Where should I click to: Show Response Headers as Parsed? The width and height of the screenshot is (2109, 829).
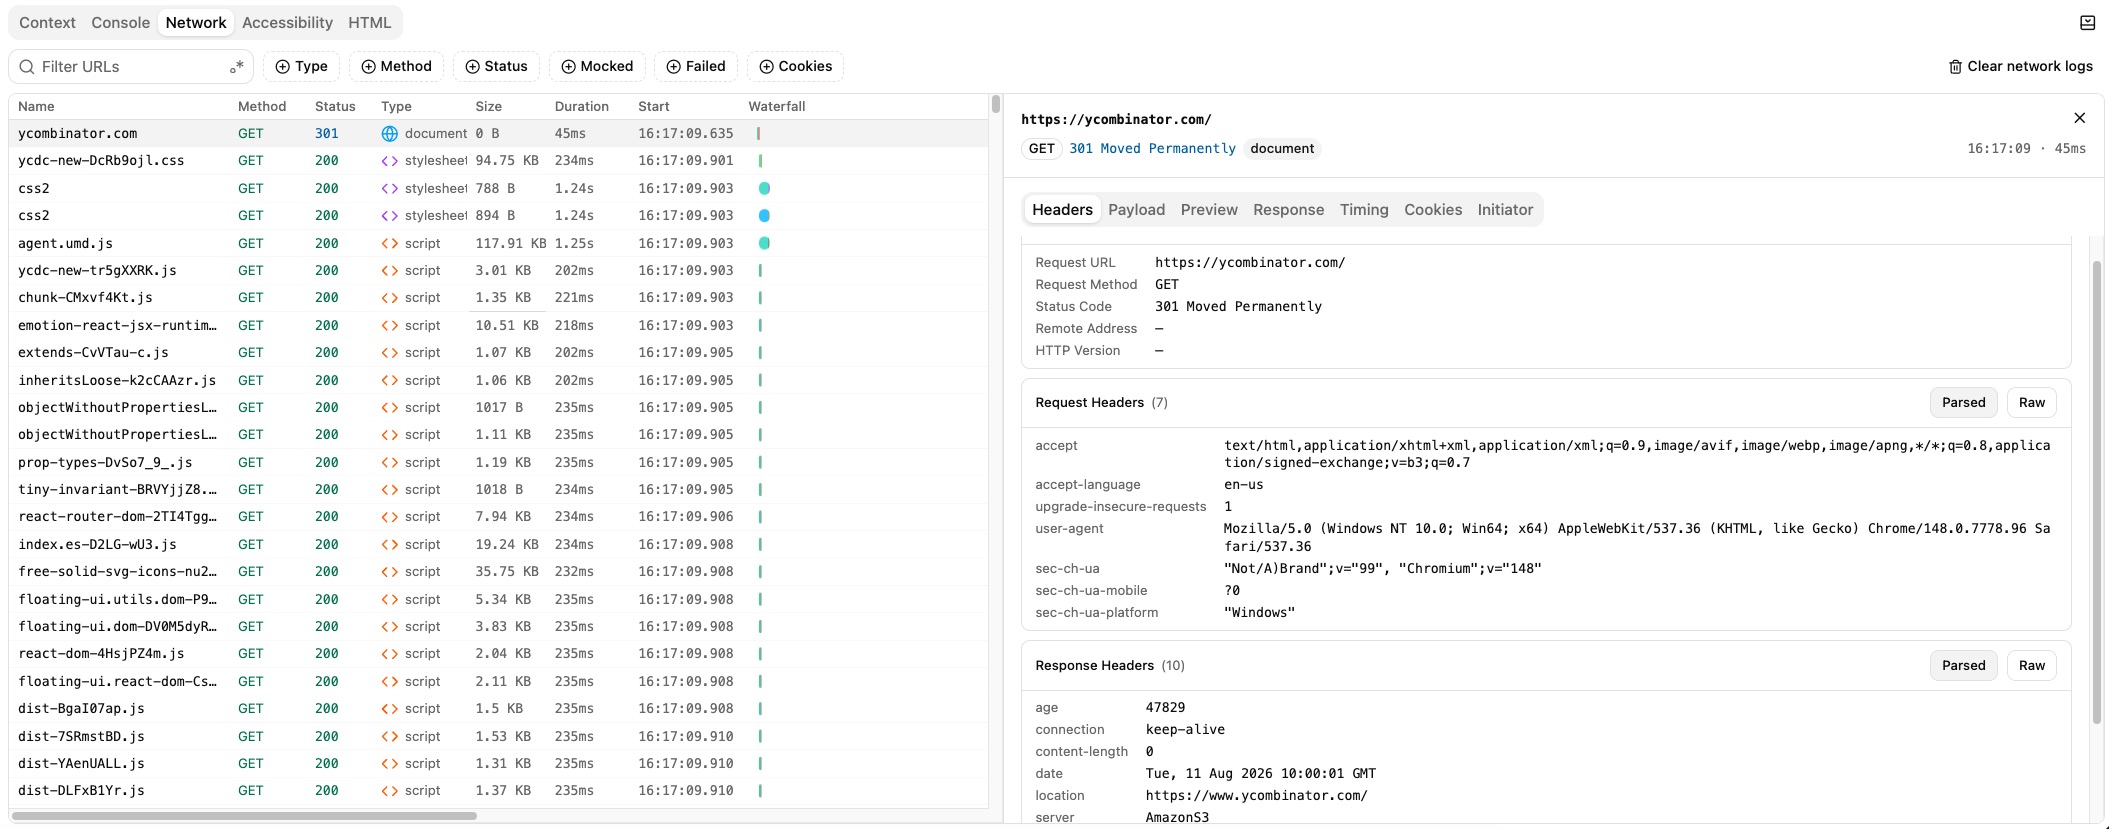point(1963,666)
